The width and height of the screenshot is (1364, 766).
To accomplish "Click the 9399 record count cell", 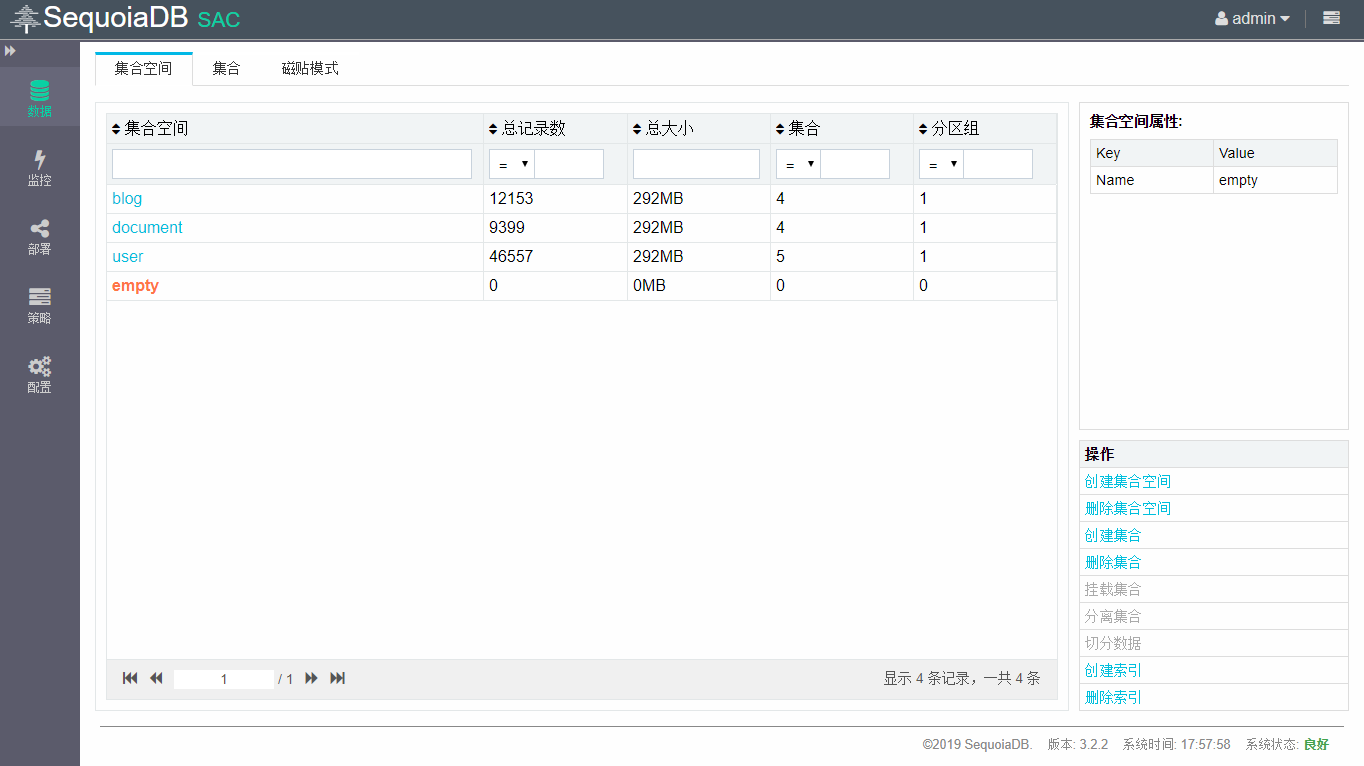I will click(x=555, y=227).
